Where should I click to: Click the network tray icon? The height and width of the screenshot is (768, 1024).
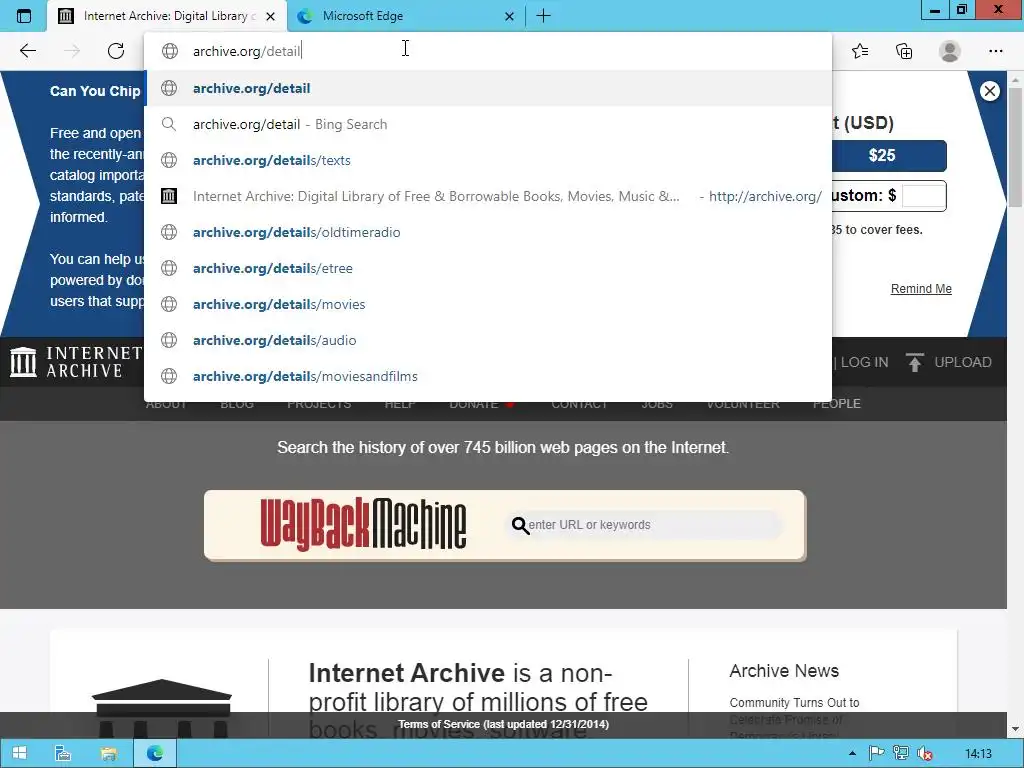pos(901,754)
